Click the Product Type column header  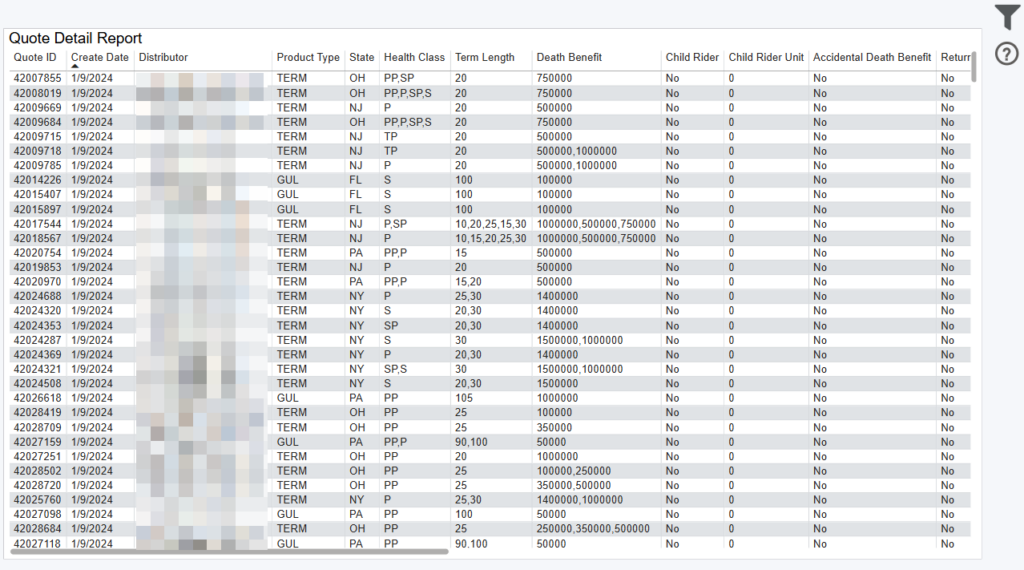click(308, 57)
